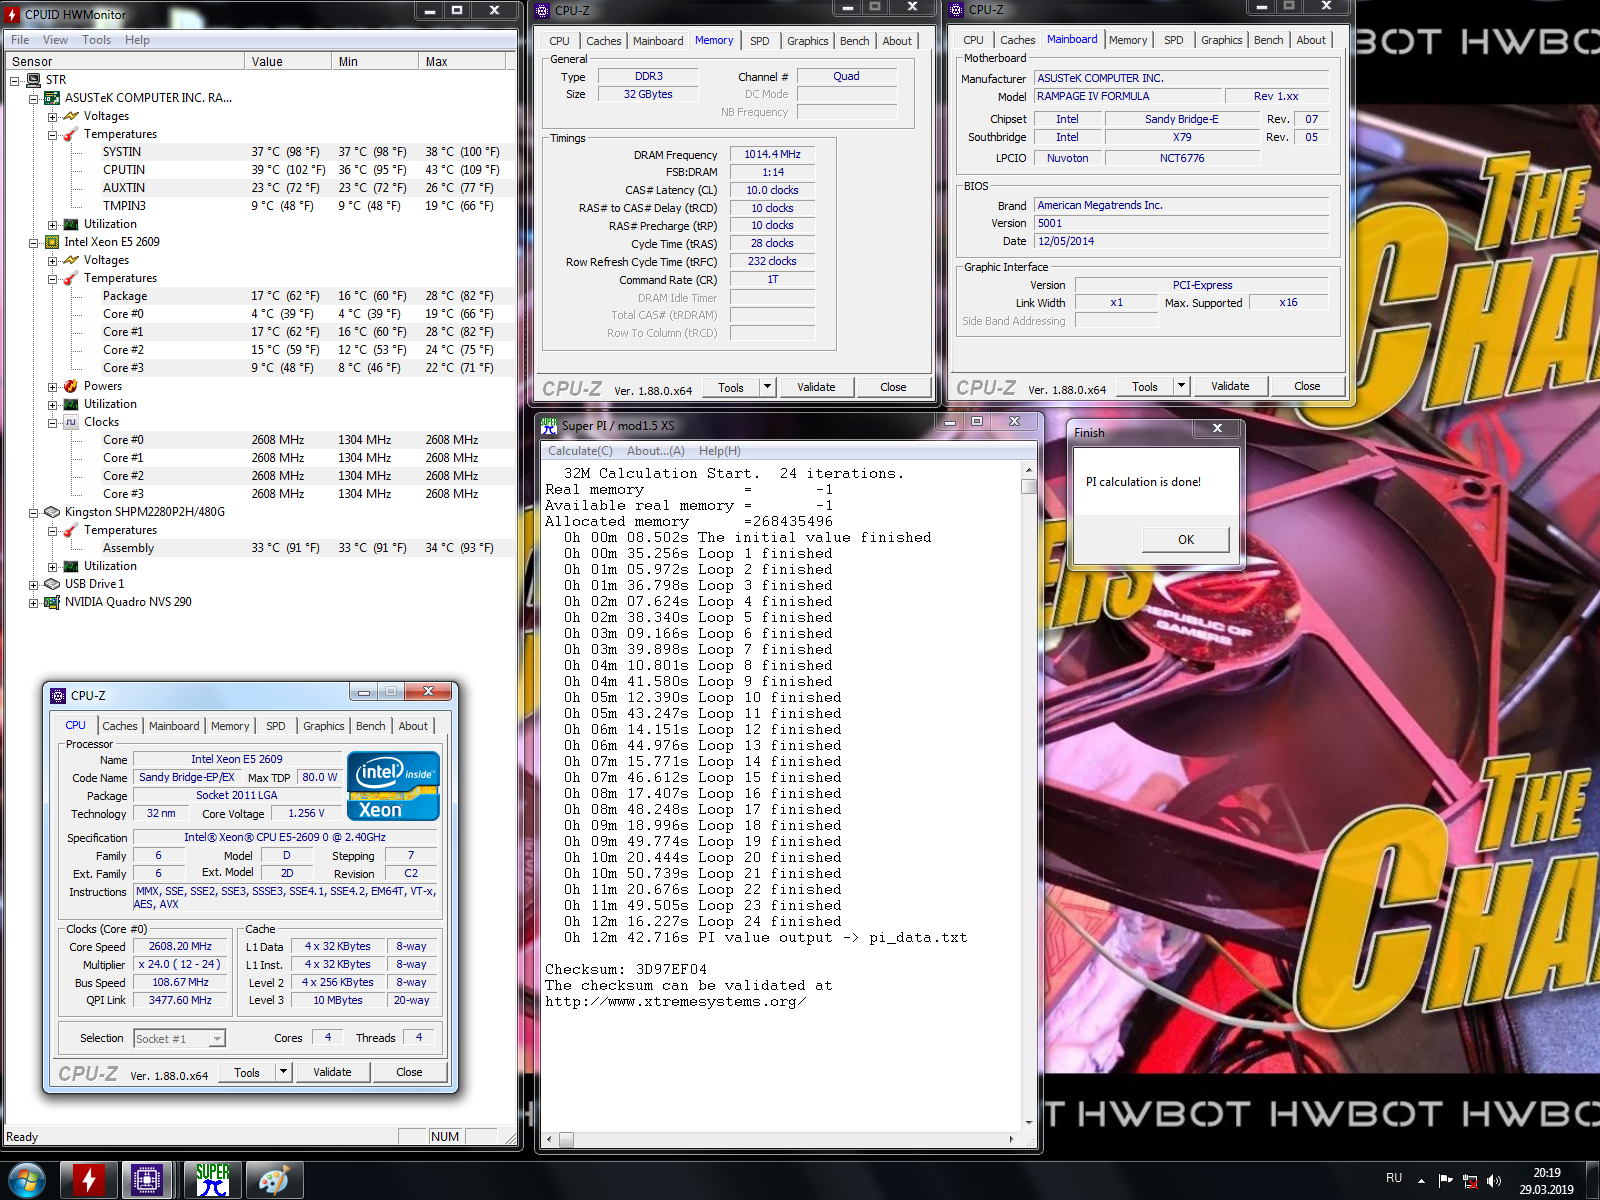Click the Value column header in HWMonitor
This screenshot has width=1600, height=1200.
pyautogui.click(x=288, y=62)
